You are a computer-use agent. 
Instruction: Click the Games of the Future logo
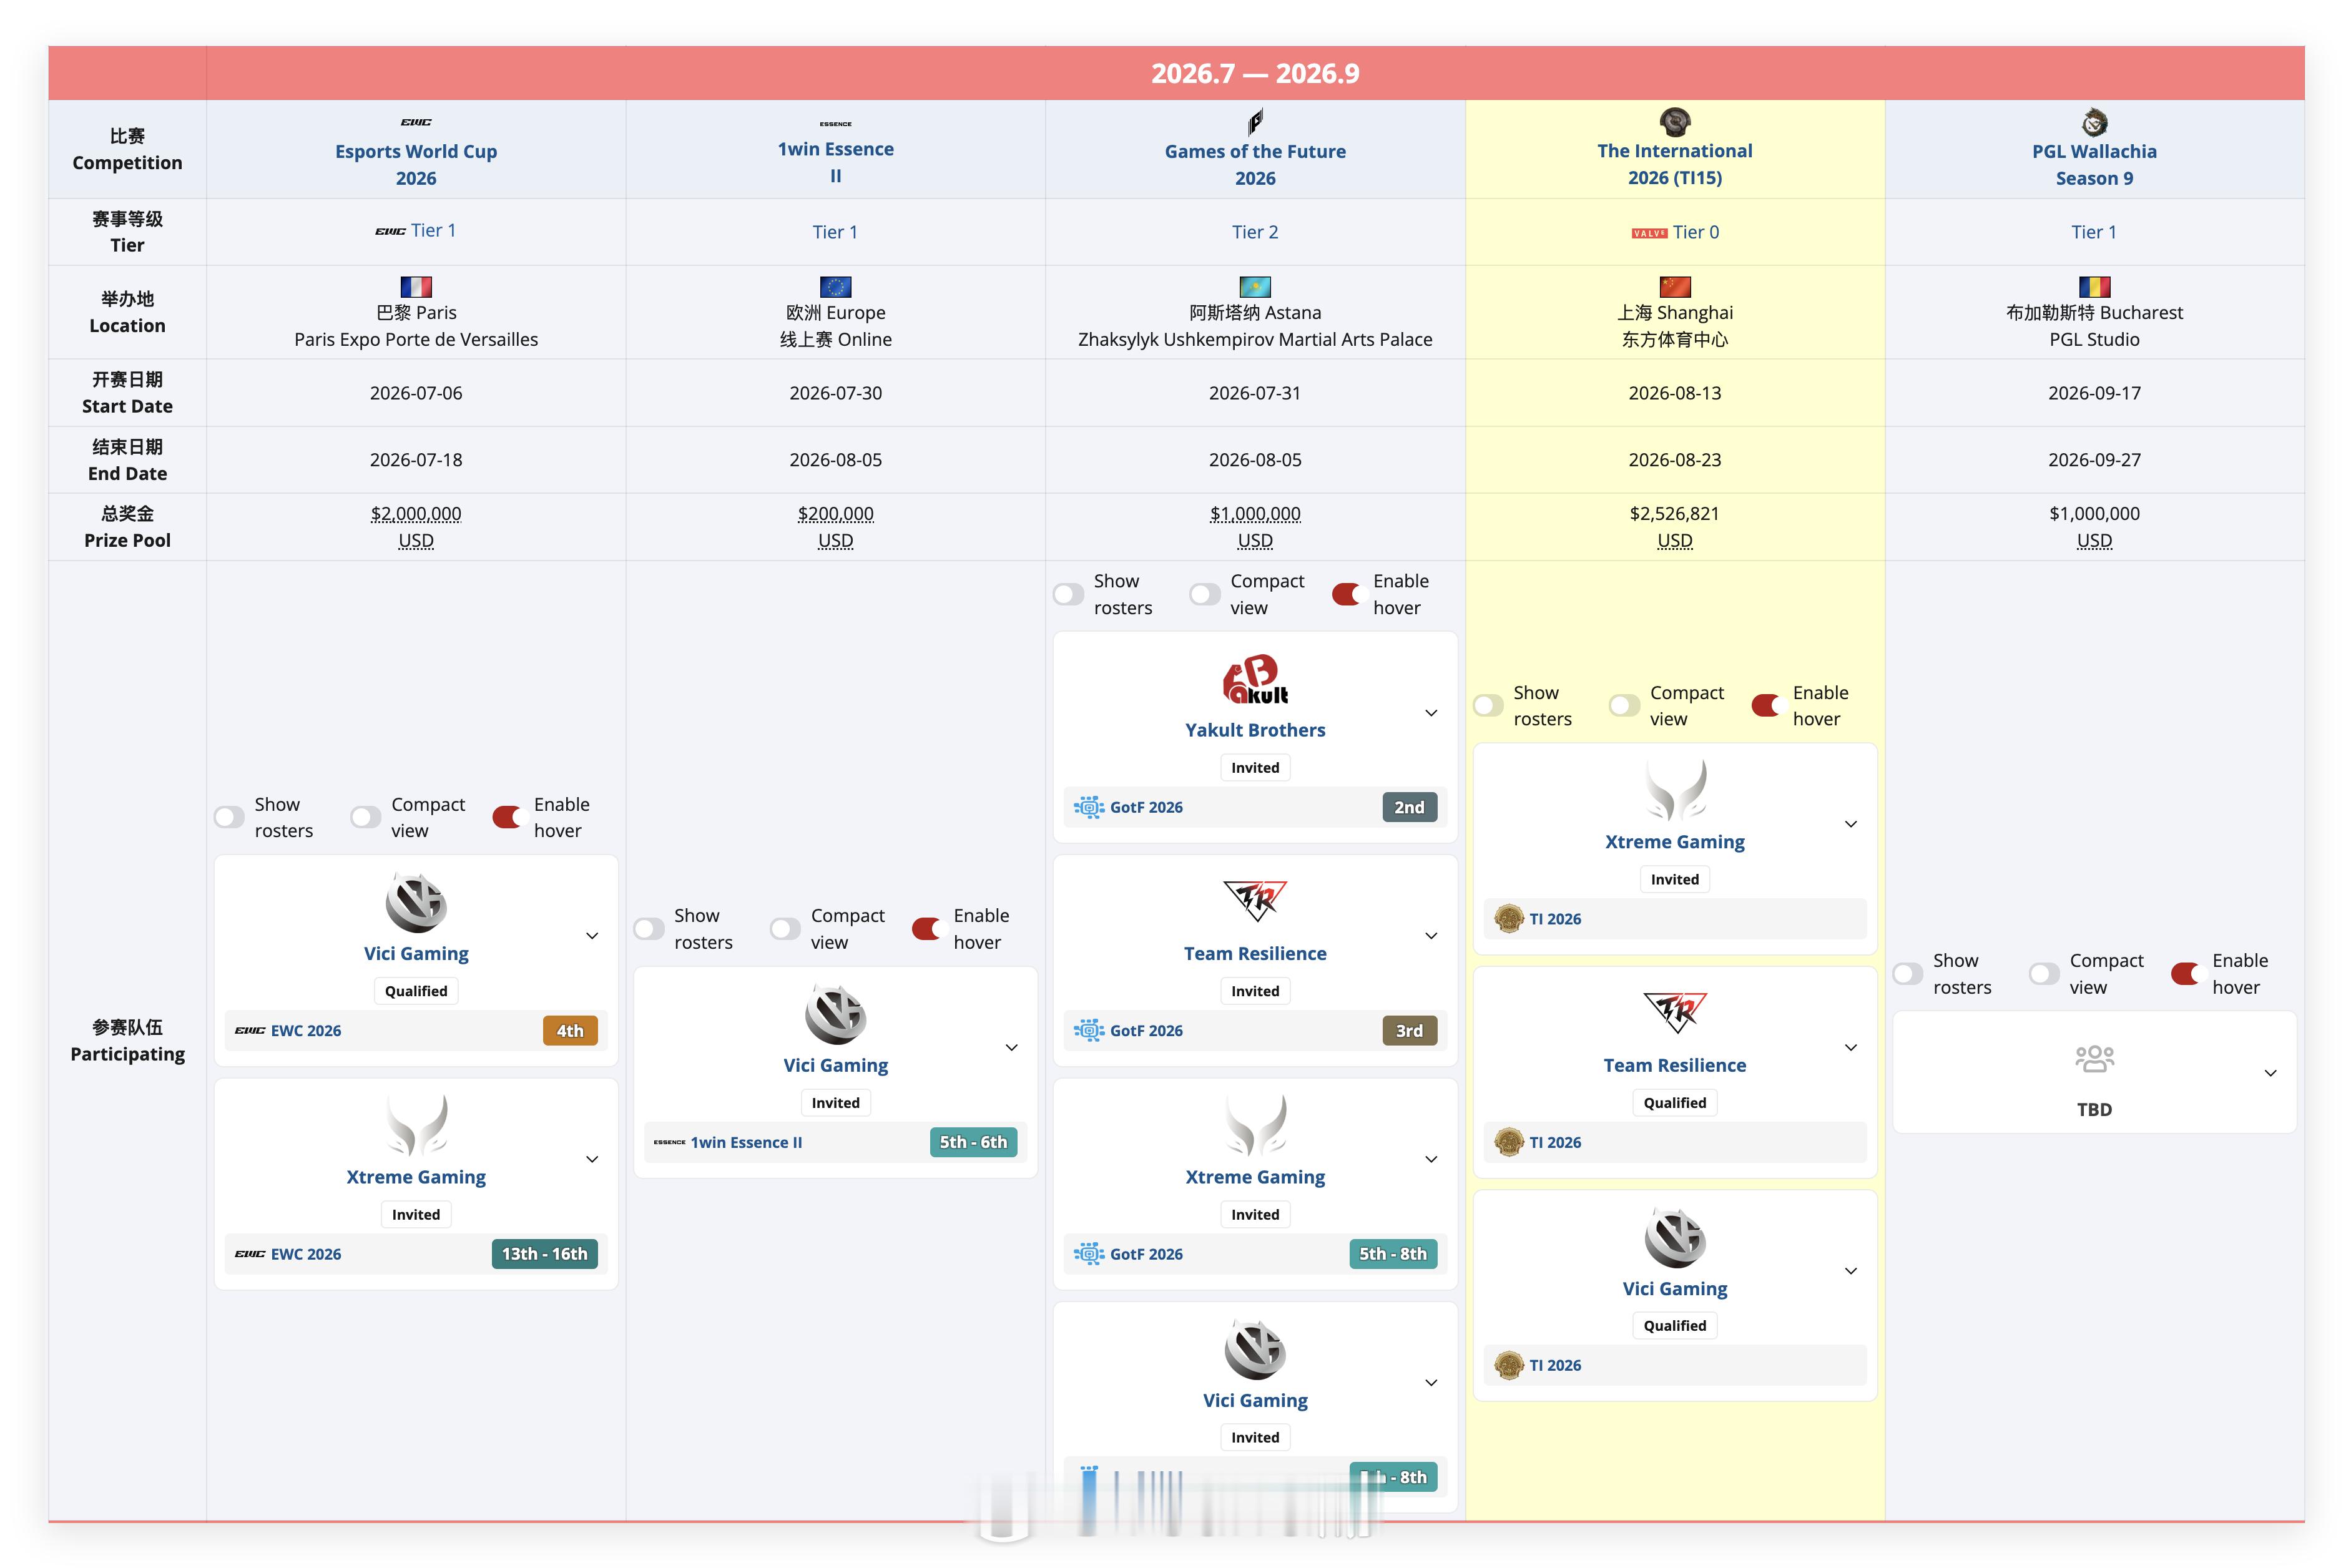(1255, 122)
